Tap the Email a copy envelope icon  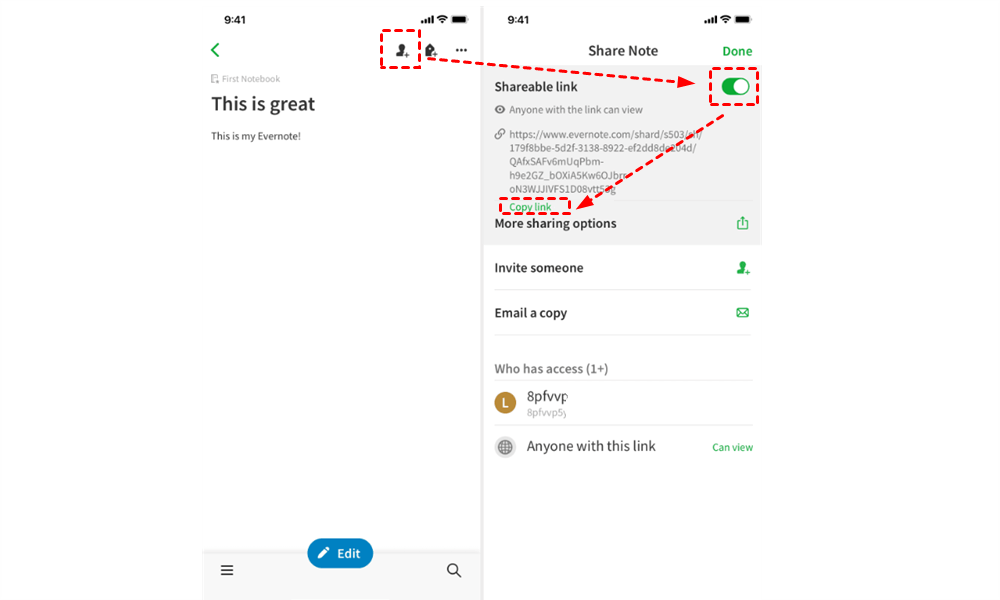[x=742, y=312]
